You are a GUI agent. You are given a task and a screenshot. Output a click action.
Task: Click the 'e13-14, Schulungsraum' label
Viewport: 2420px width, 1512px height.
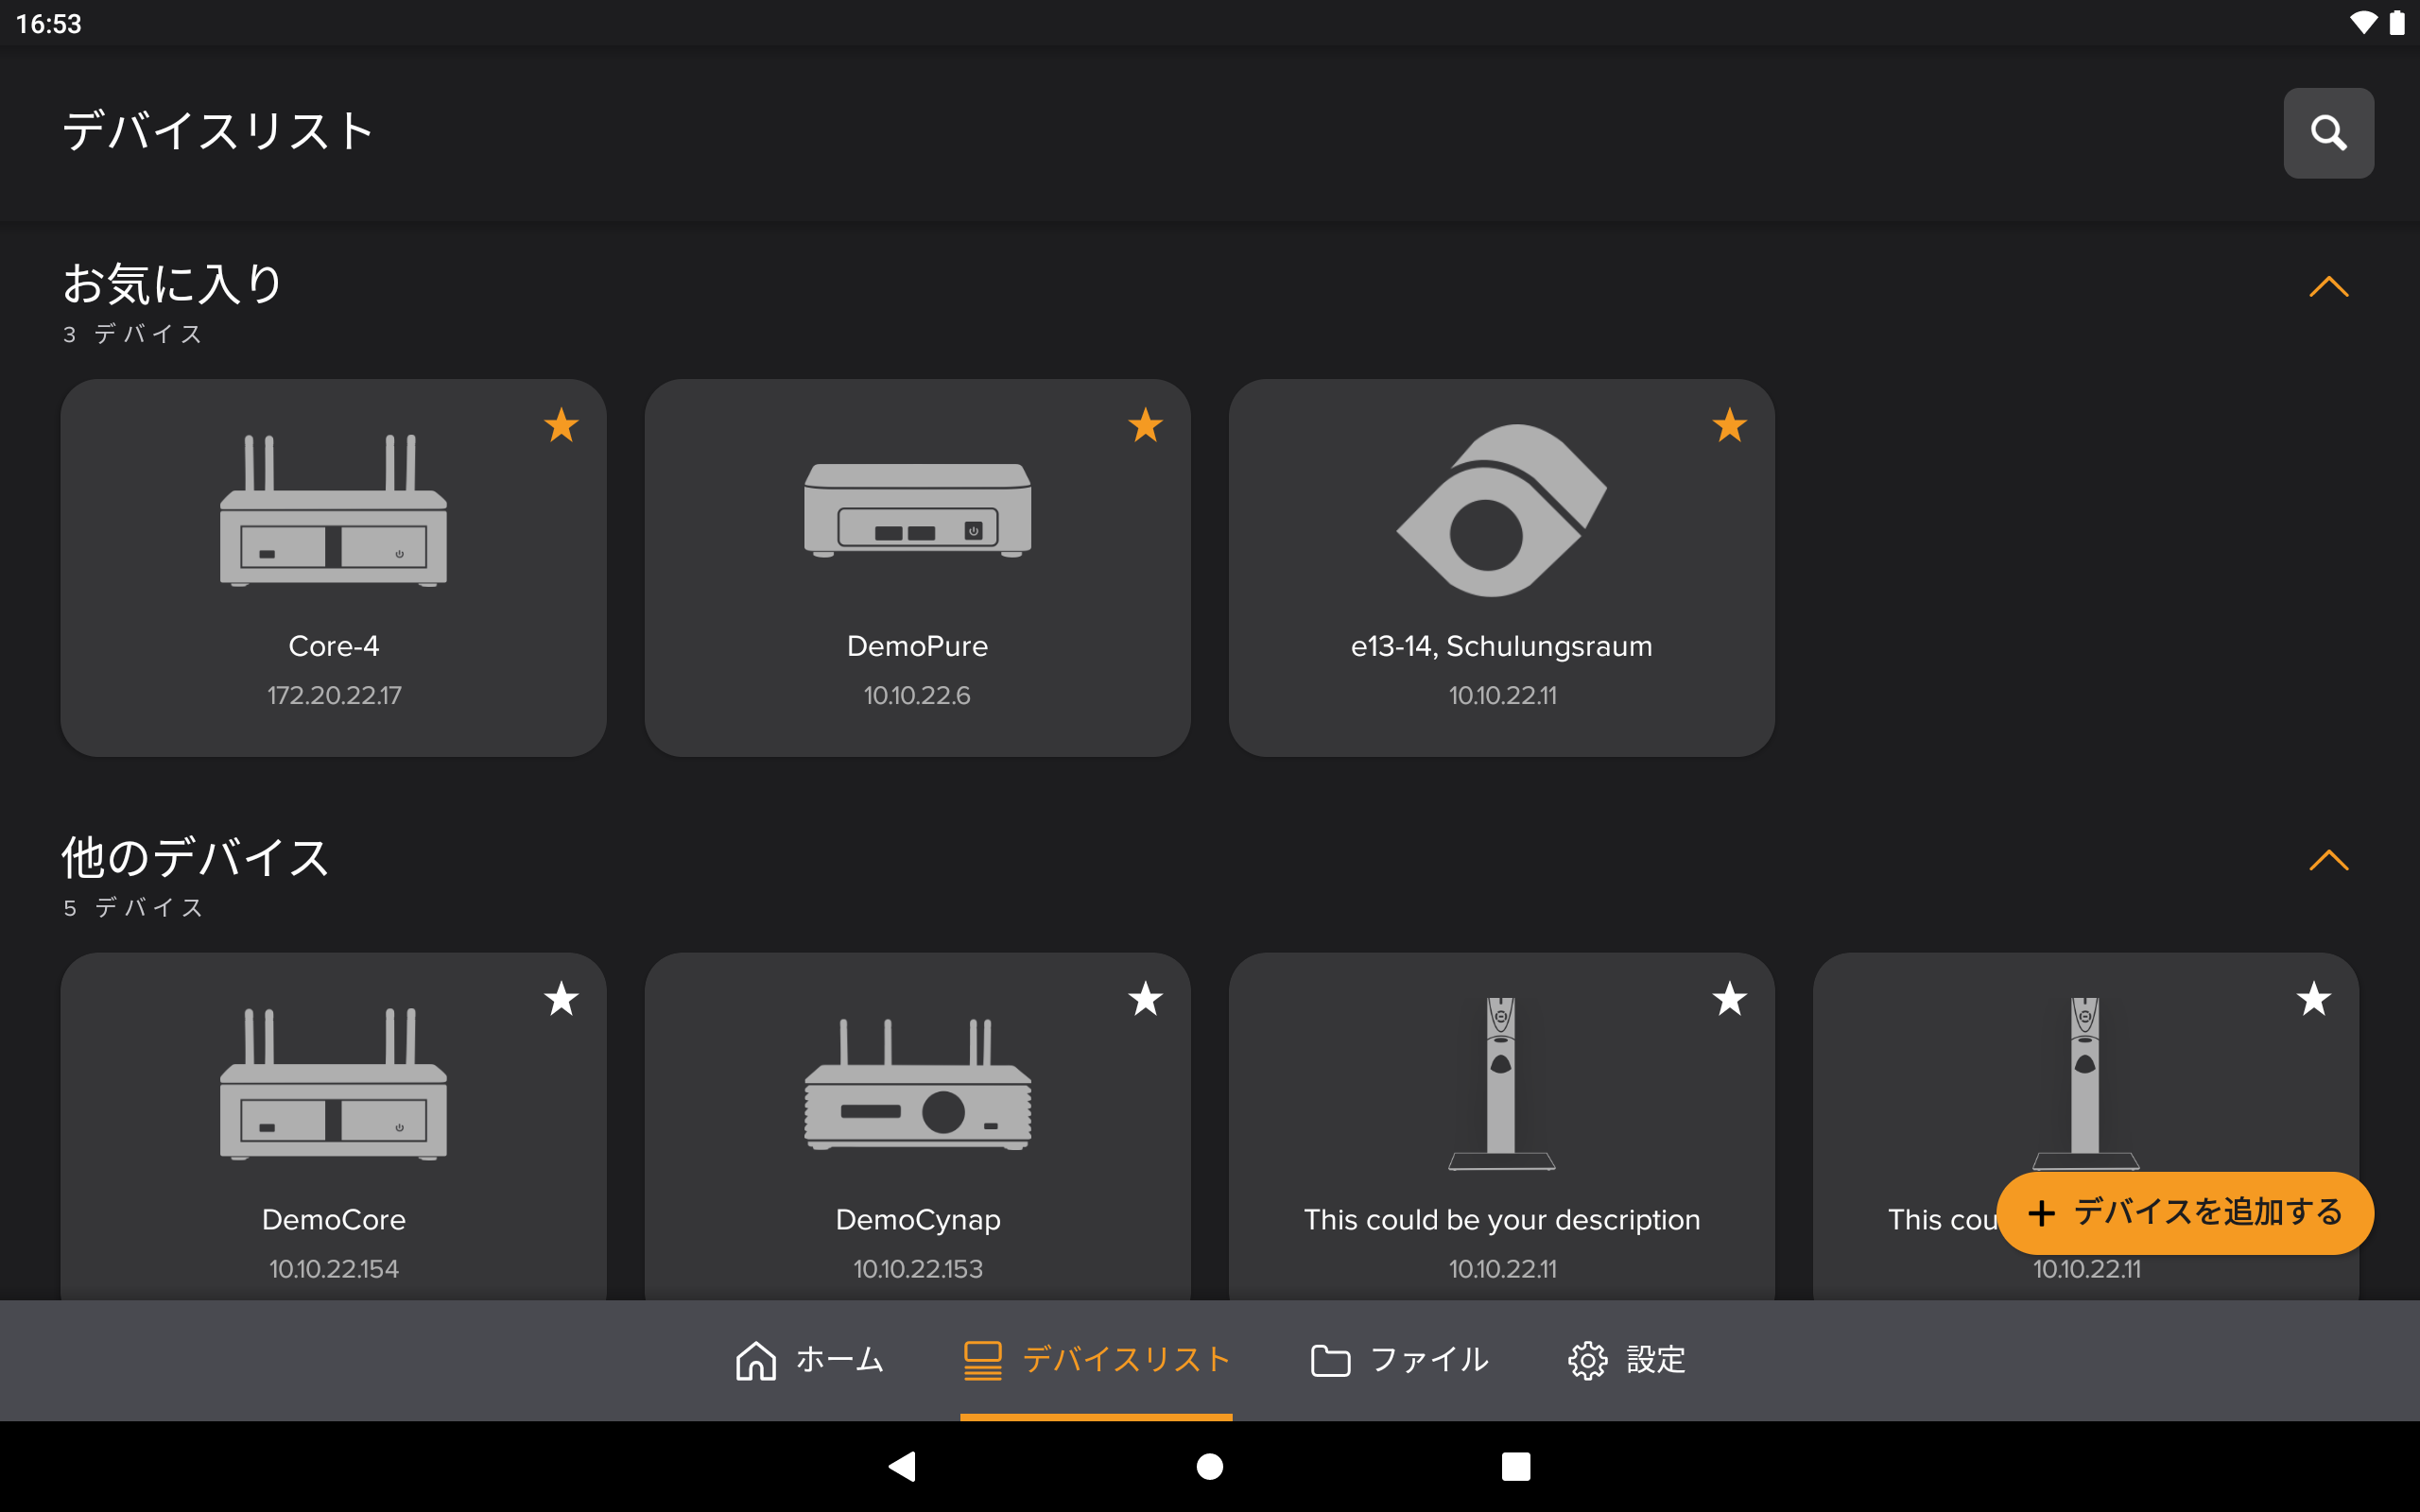1501,646
